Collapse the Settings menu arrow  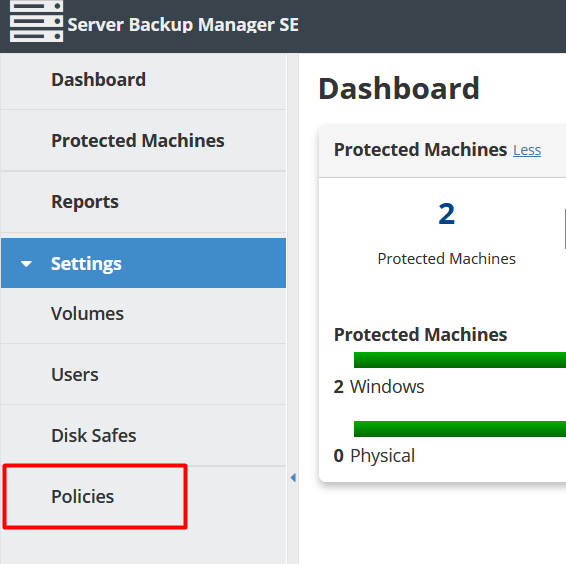point(26,264)
